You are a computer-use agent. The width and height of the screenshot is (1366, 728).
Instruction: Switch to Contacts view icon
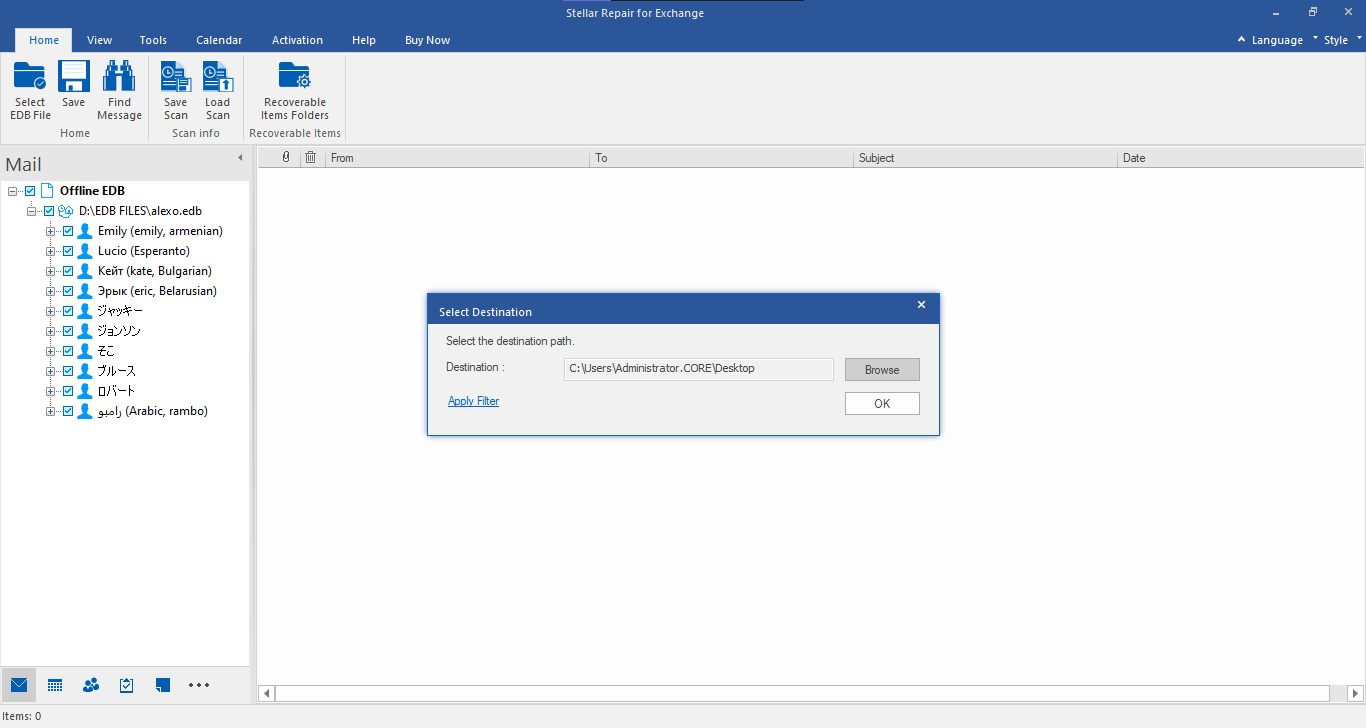91,685
